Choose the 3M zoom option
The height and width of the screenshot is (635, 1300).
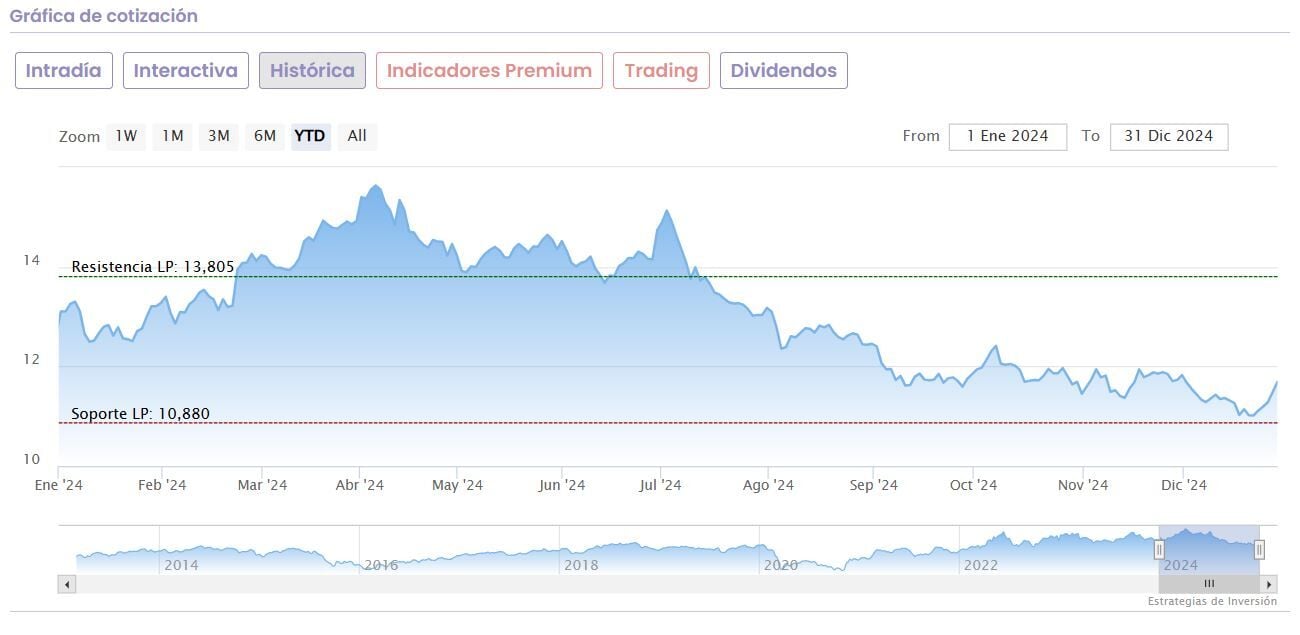(x=219, y=136)
